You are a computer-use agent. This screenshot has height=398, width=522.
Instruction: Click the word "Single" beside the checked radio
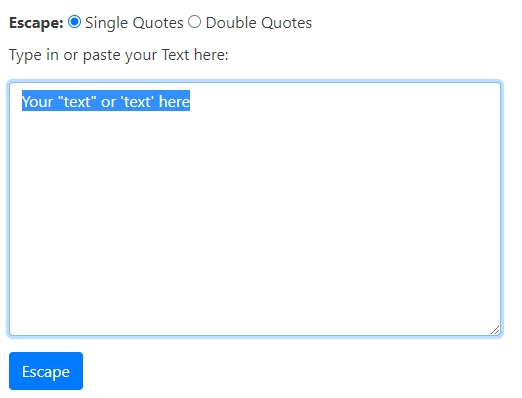pos(106,23)
